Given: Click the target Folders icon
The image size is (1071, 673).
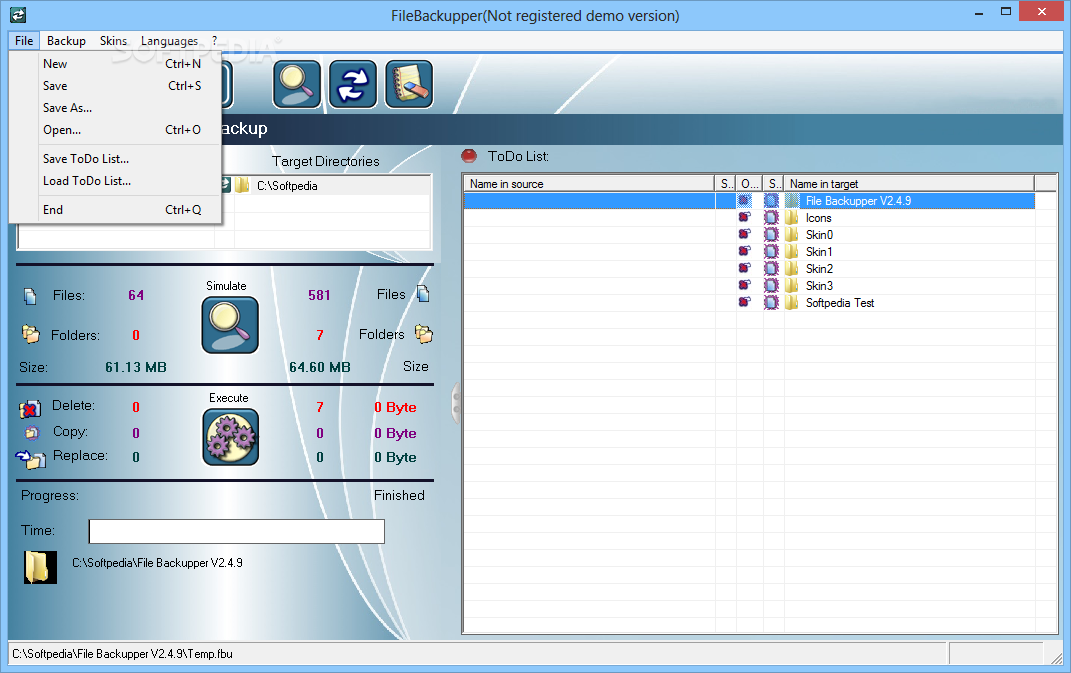Looking at the screenshot, I should point(423,334).
